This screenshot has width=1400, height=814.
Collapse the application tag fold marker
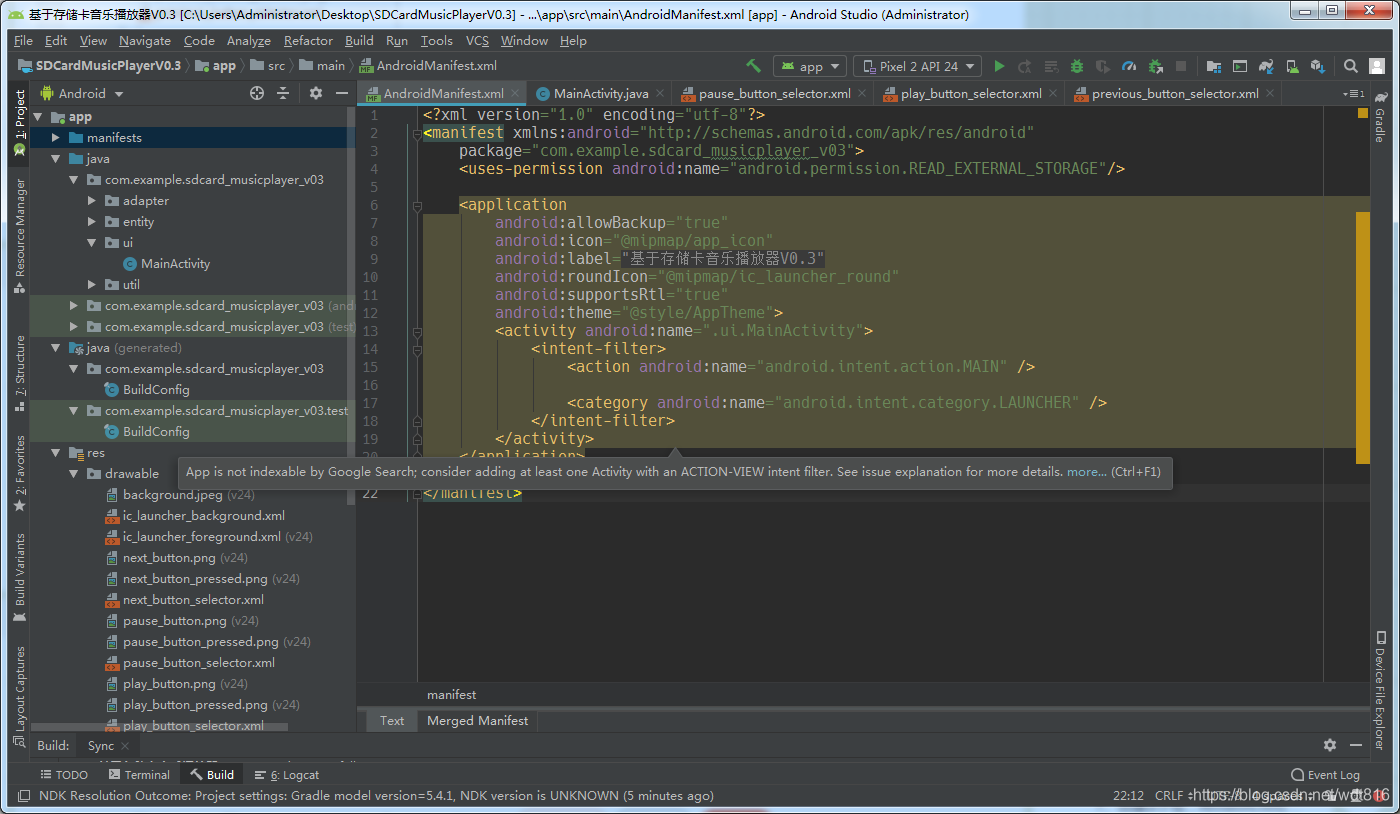[417, 205]
